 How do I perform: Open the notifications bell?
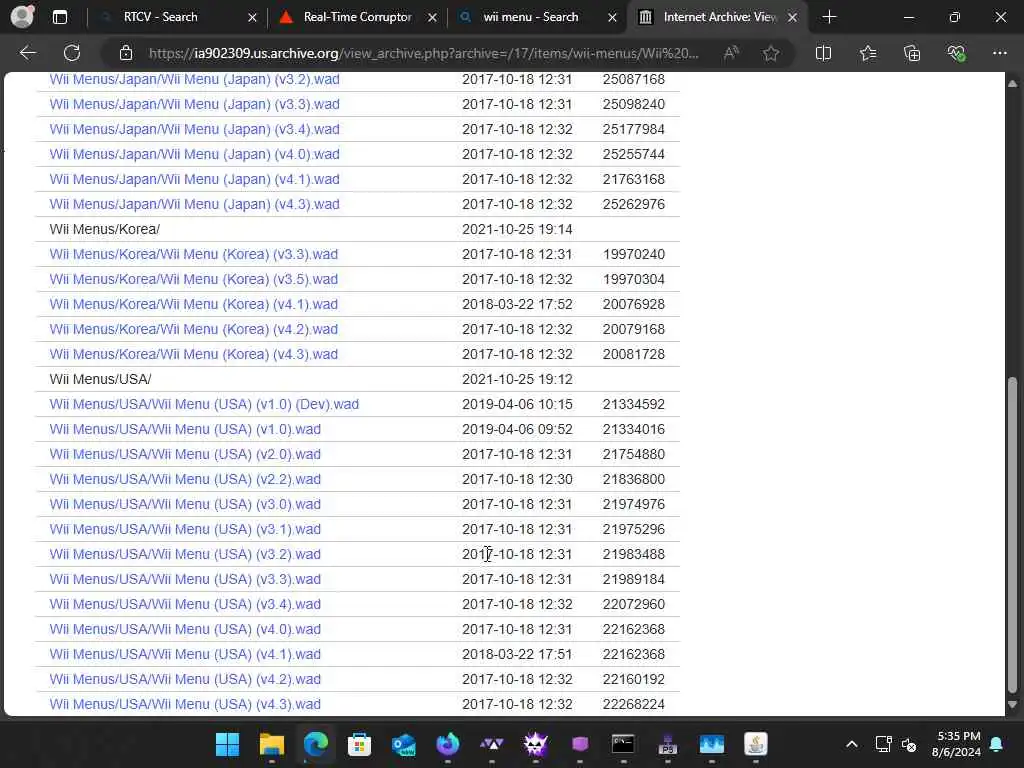click(997, 744)
